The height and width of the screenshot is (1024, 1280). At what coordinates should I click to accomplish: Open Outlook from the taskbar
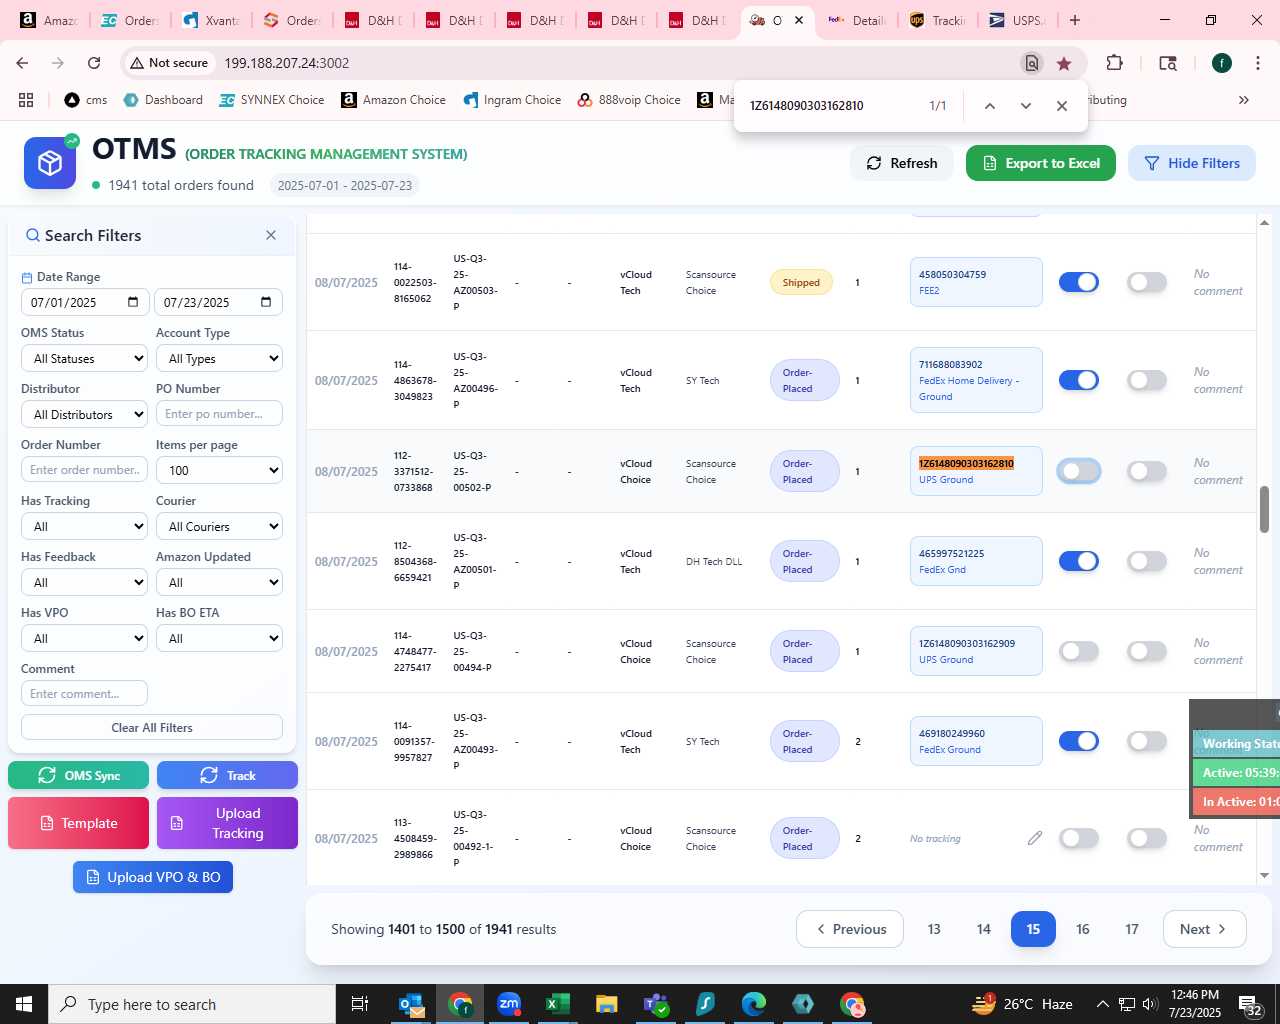(411, 1004)
